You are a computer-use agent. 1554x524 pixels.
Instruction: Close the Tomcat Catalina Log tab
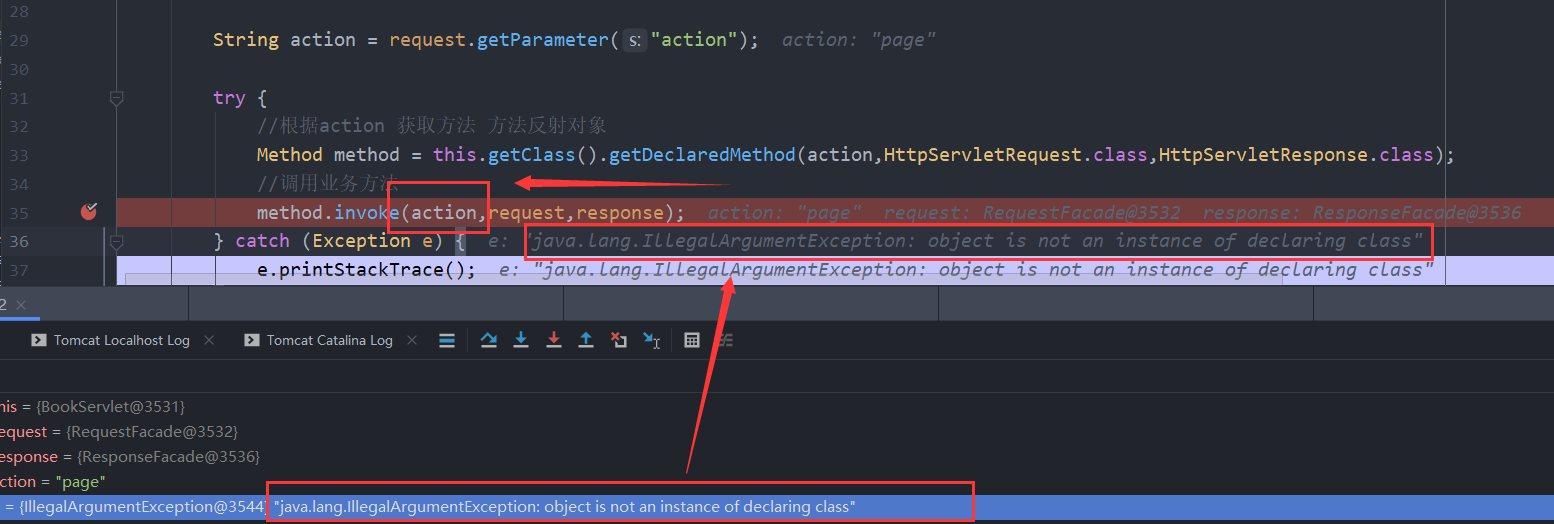(x=412, y=340)
